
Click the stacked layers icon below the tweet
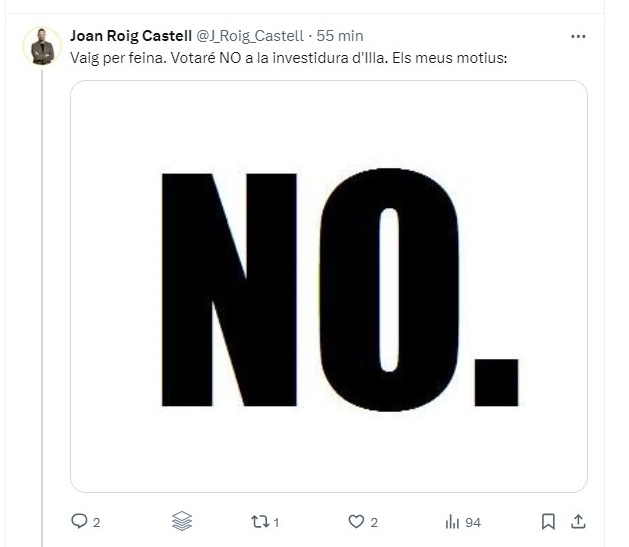pos(182,521)
